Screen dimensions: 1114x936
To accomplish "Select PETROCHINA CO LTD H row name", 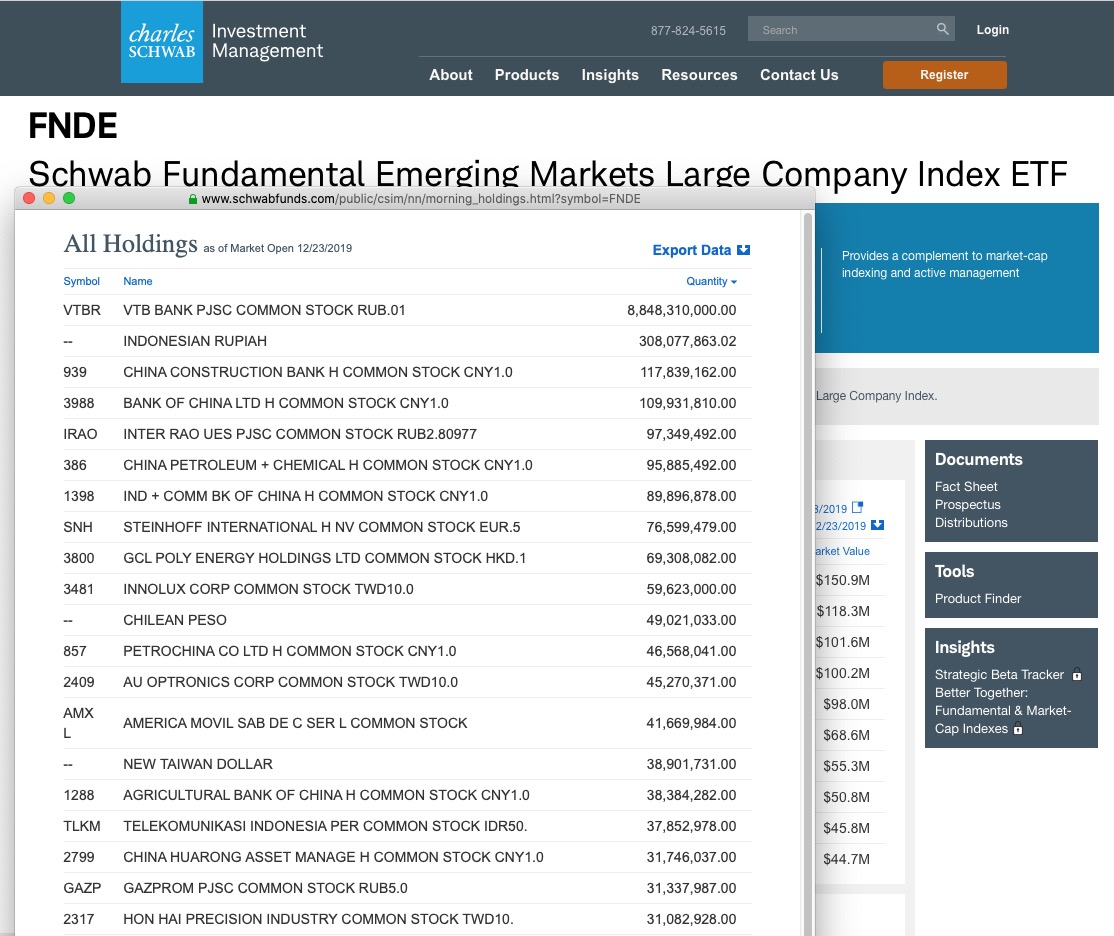I will (x=289, y=651).
